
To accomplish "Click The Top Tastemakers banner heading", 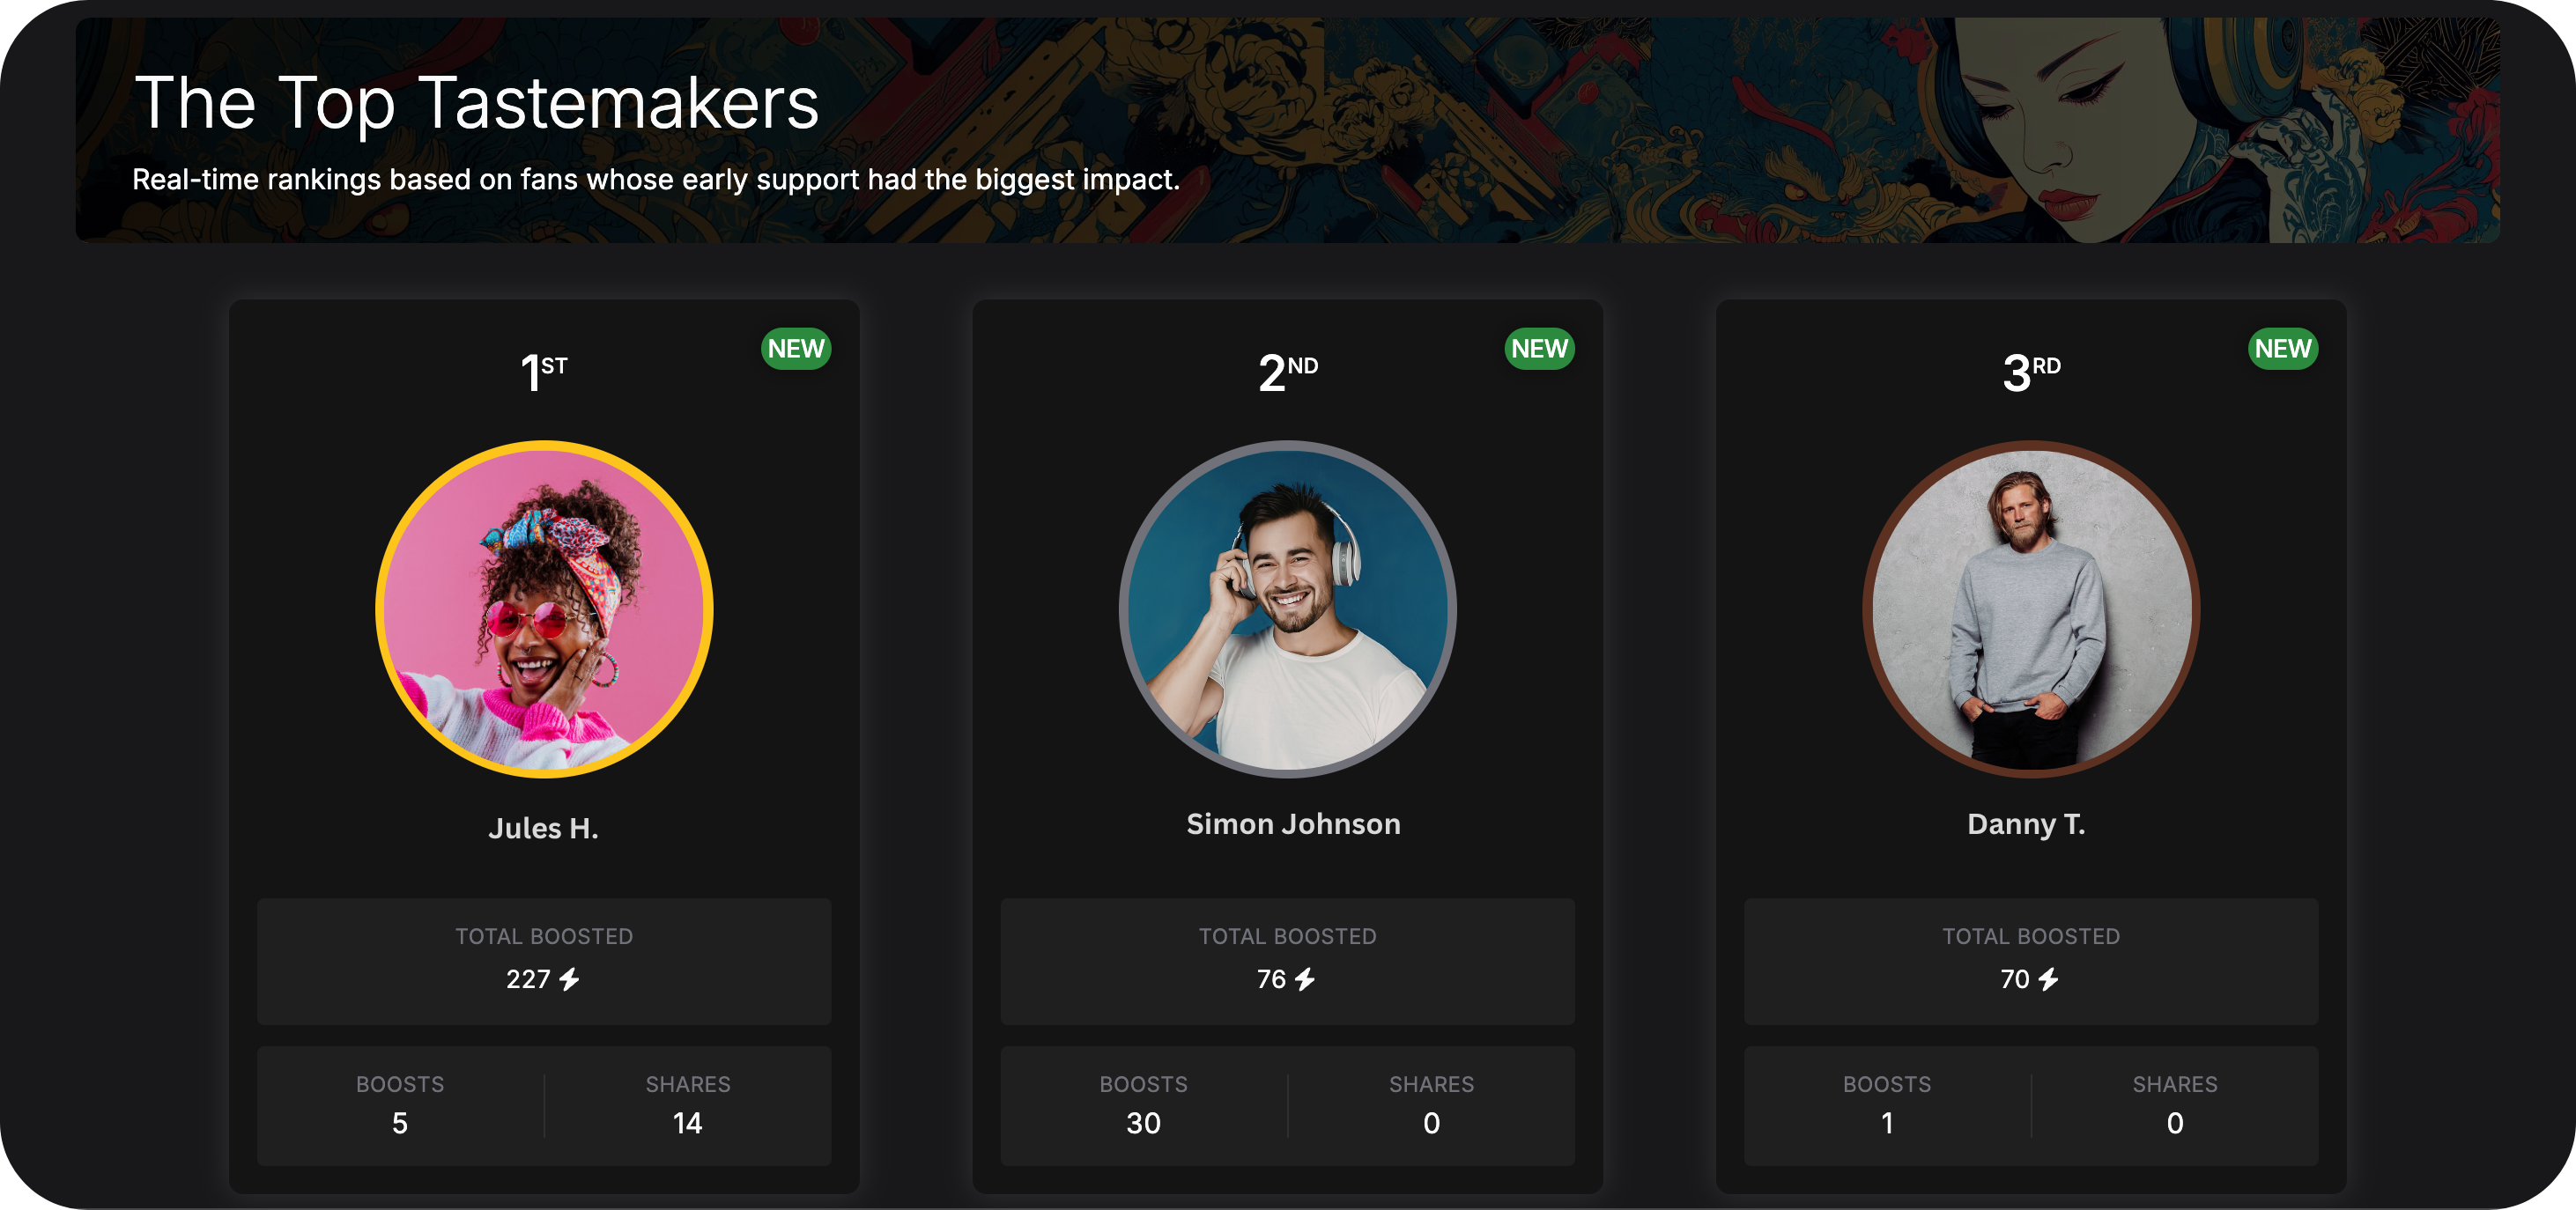I will pyautogui.click(x=477, y=103).
